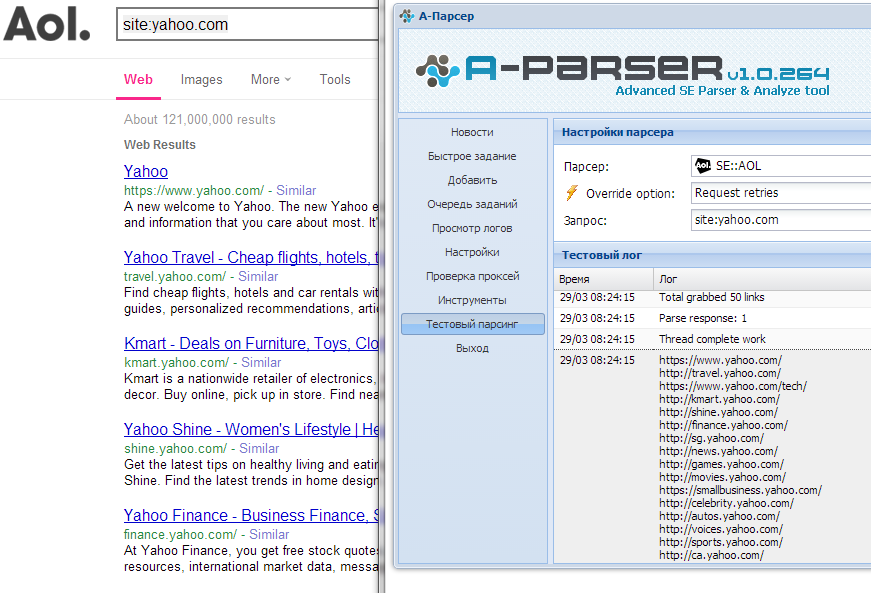The image size is (871, 593).
Task: Click https://smallbusiness.yahoo.com/ in the log
Action: coord(740,490)
